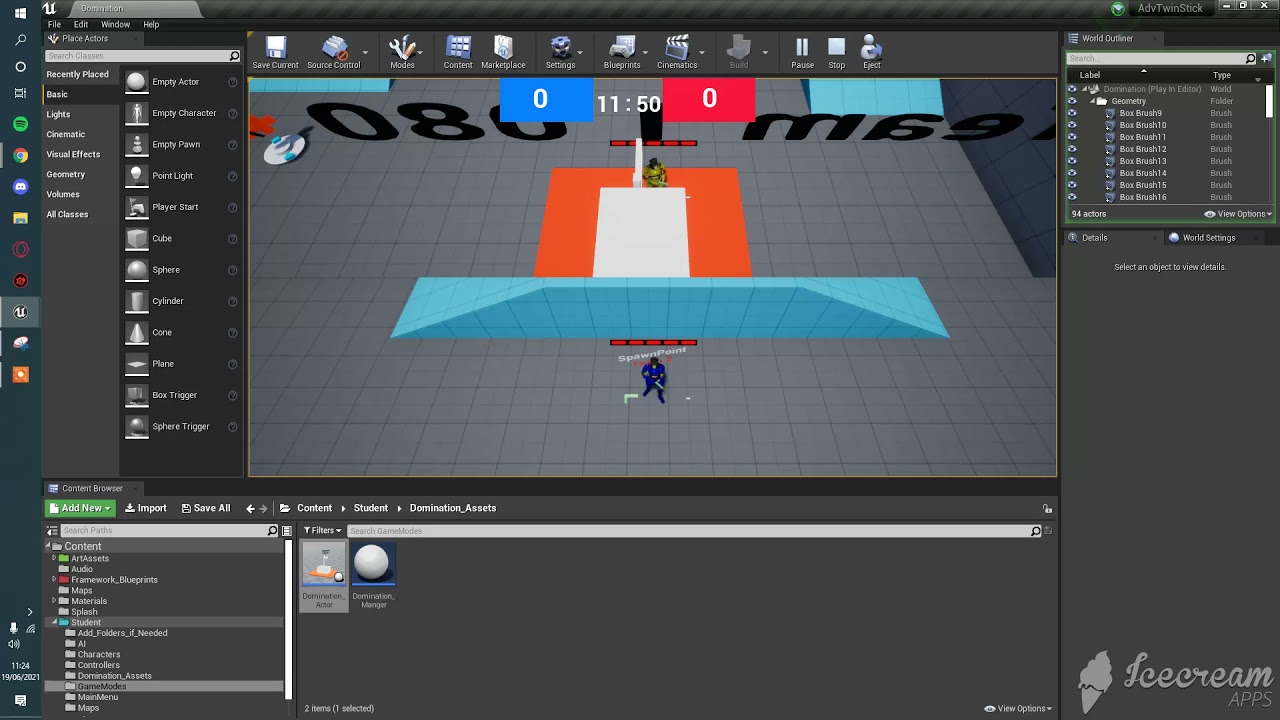
Task: Expand the Framework_Blueprints folder
Action: coord(54,580)
